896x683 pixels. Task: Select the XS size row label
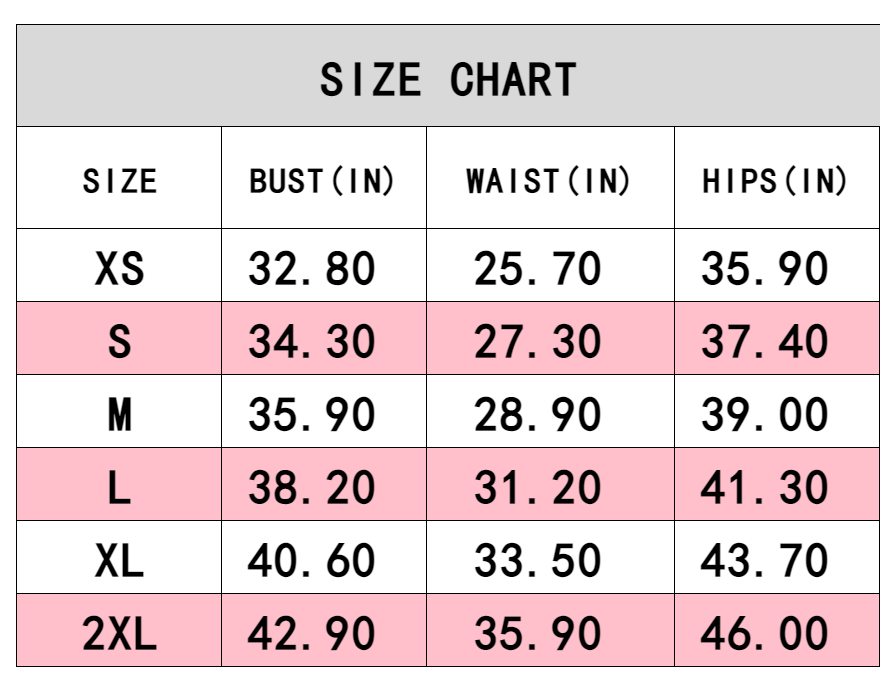point(120,268)
